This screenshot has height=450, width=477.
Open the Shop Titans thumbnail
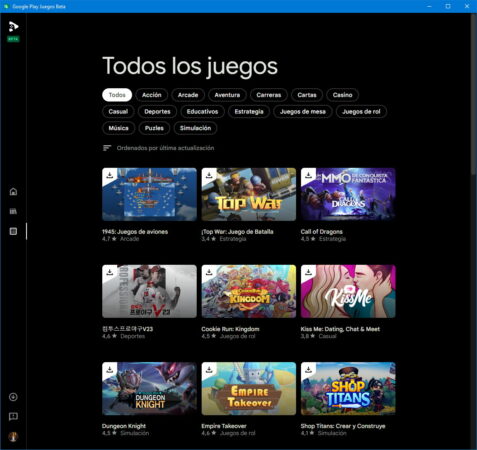point(348,389)
